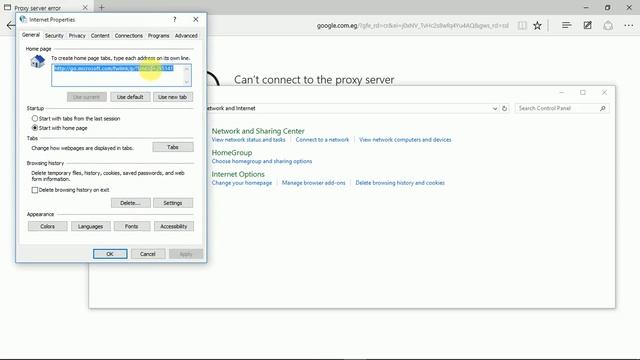Switch to the General tab
Screen dimensions: 640x360
(x=31, y=35)
